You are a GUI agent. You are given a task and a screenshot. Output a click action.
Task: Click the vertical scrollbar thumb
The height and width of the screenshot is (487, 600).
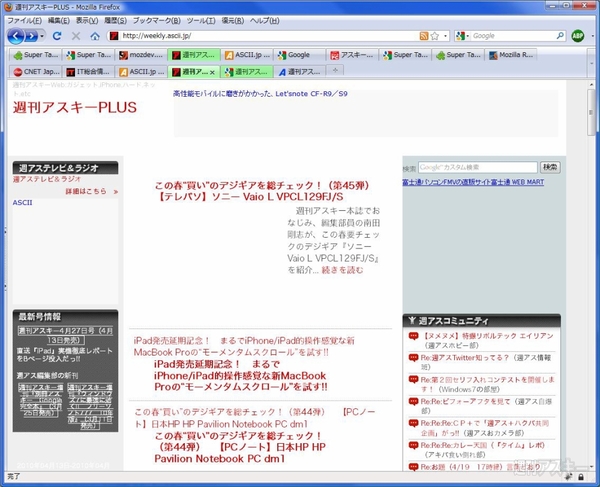(592, 111)
